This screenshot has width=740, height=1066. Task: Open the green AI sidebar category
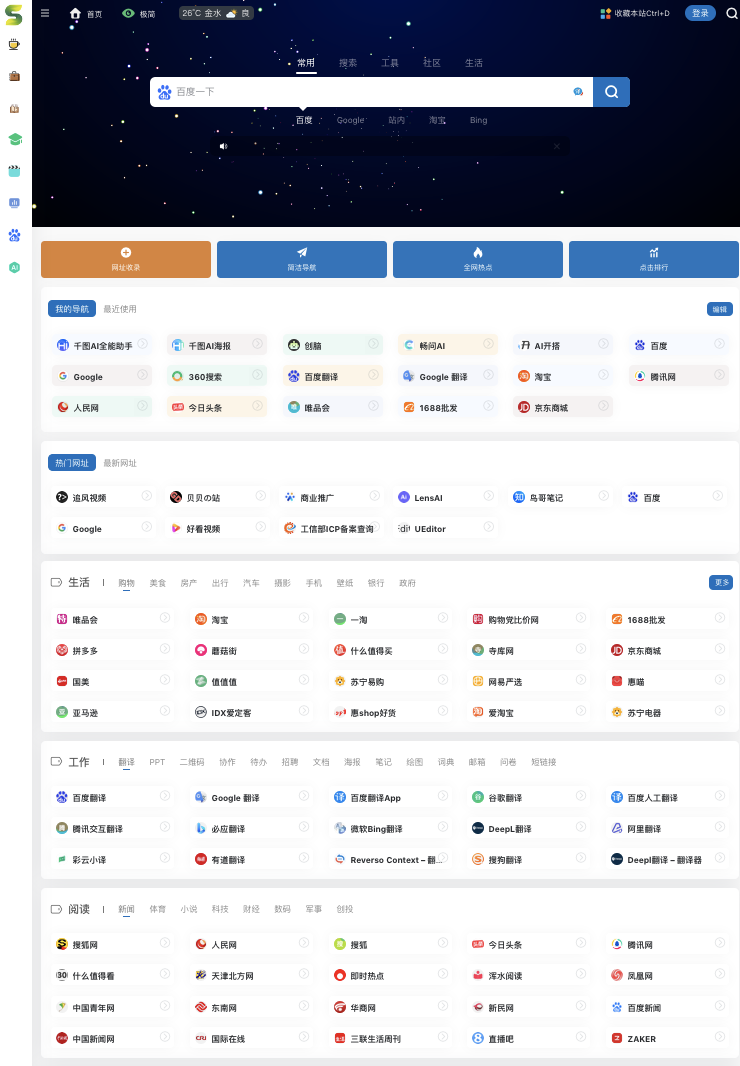[14, 267]
